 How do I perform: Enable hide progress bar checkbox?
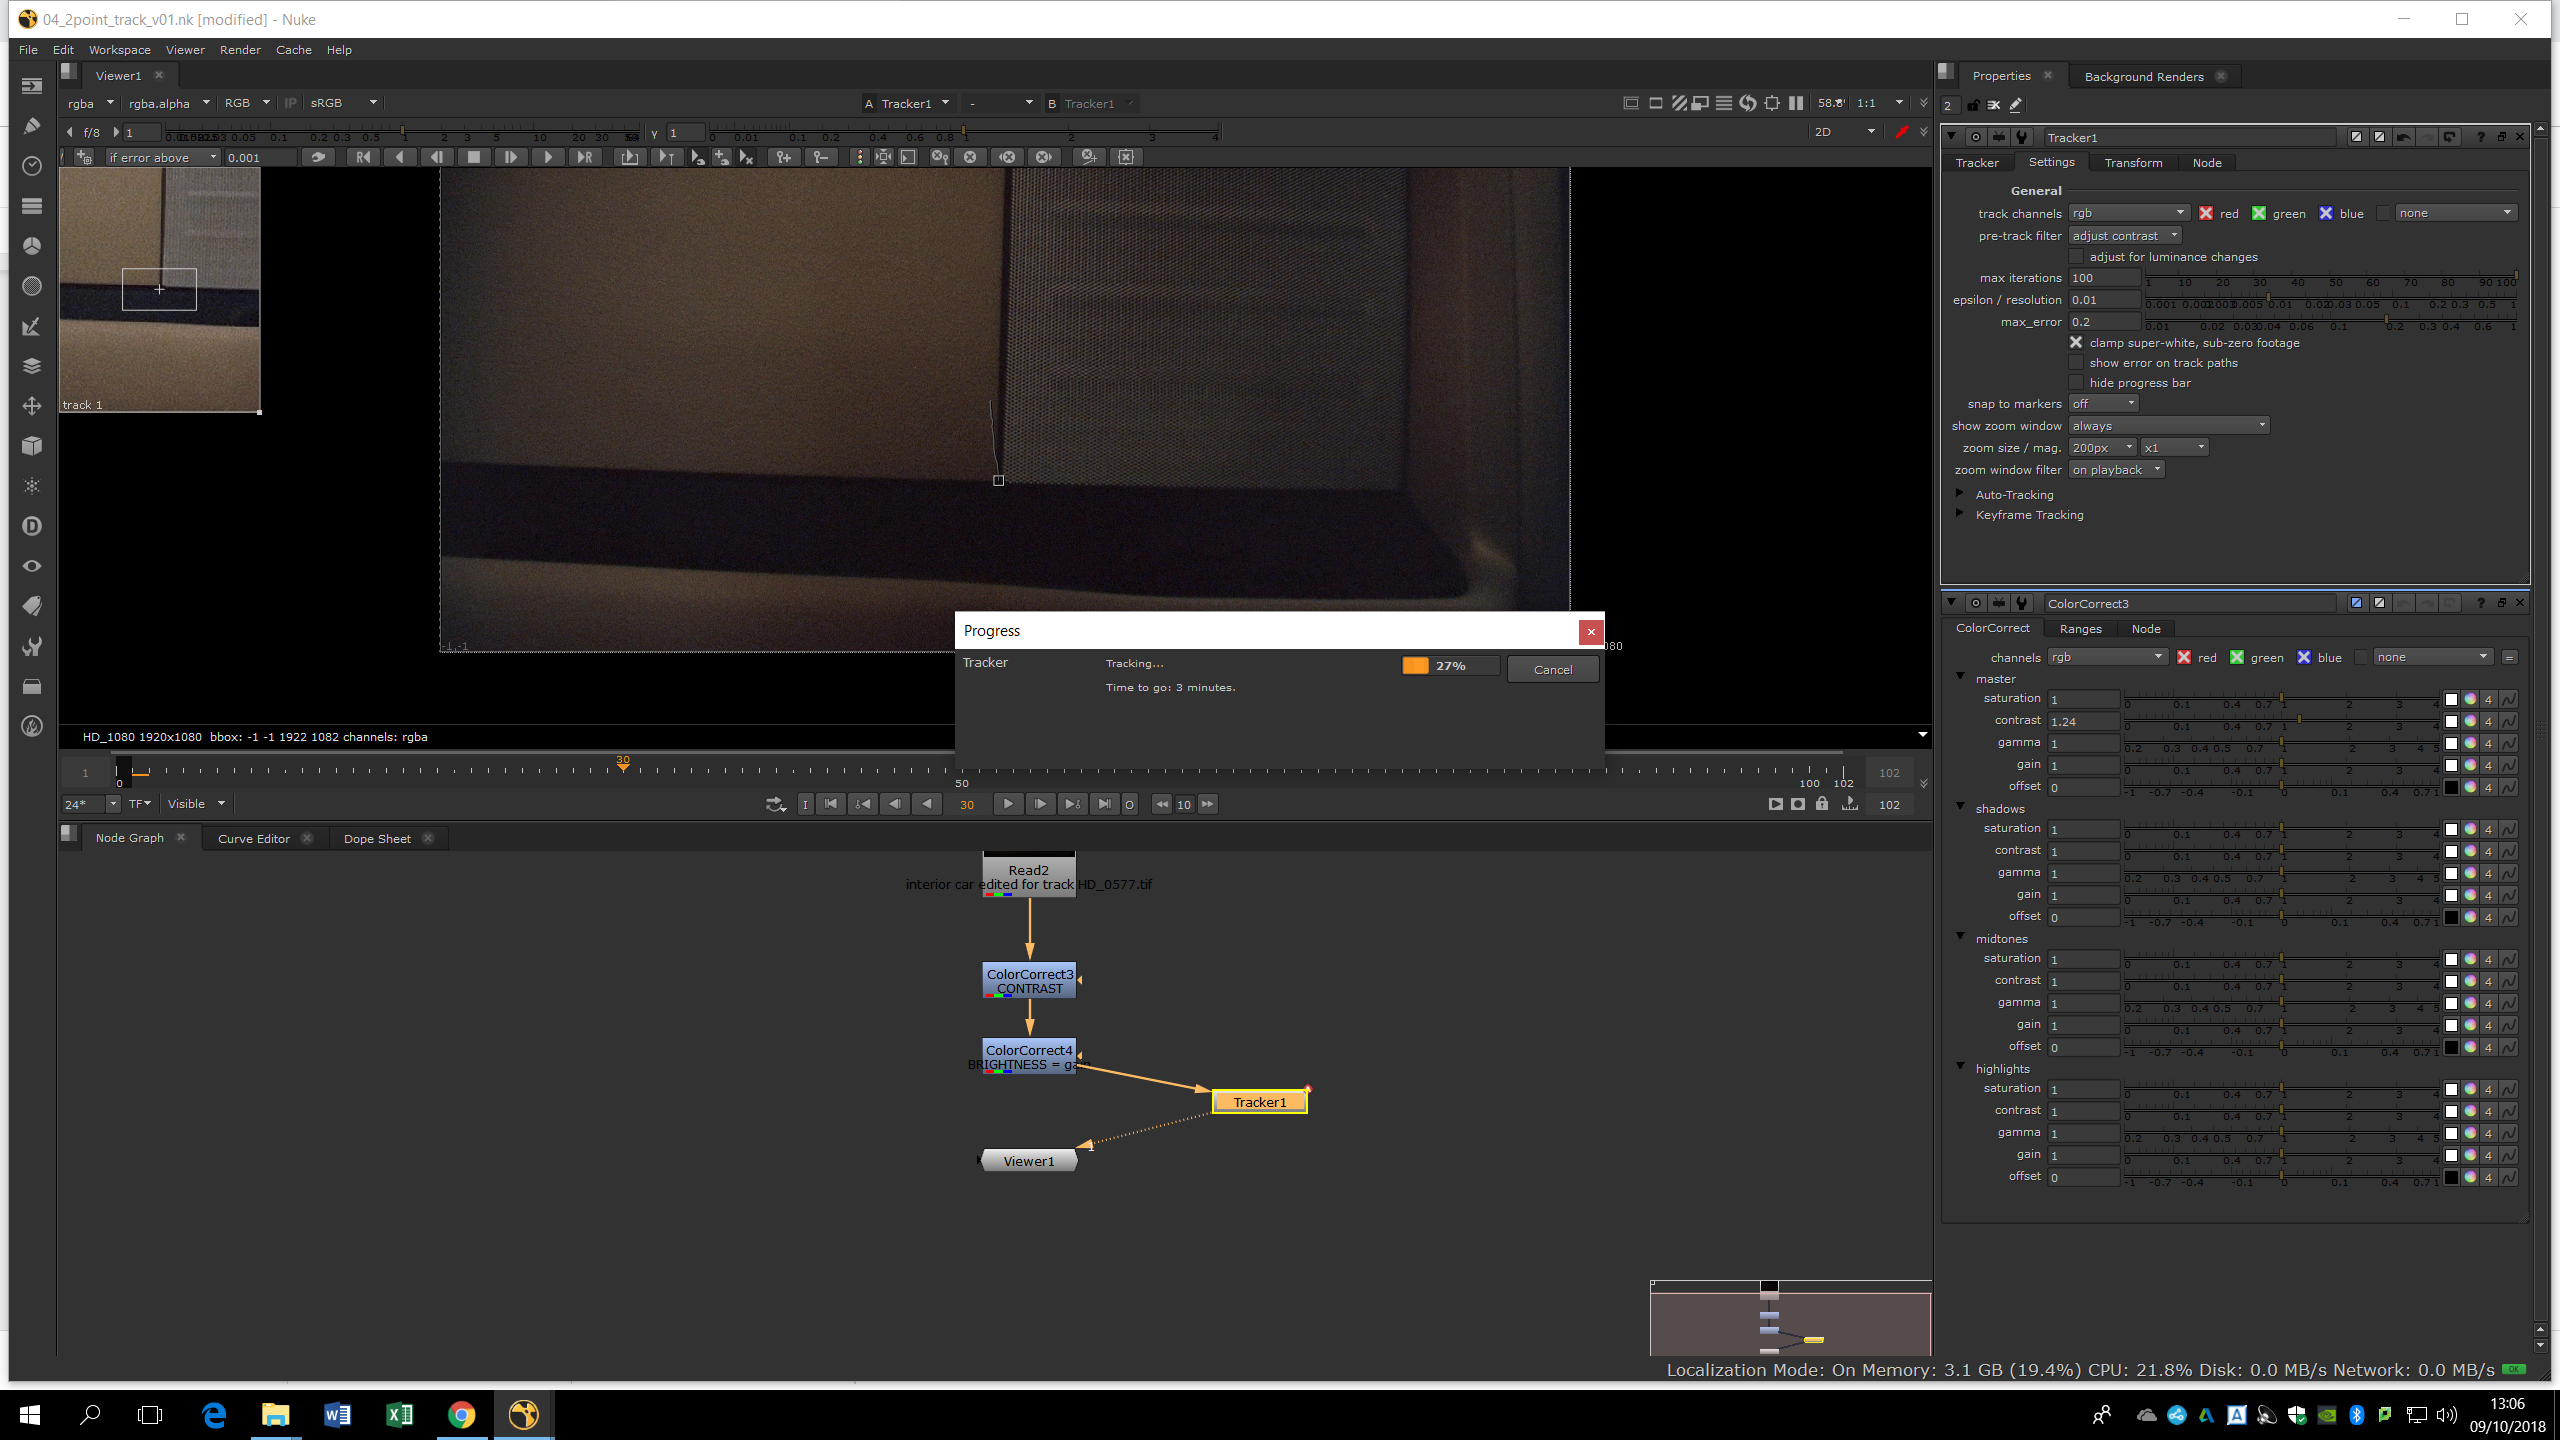click(2076, 383)
